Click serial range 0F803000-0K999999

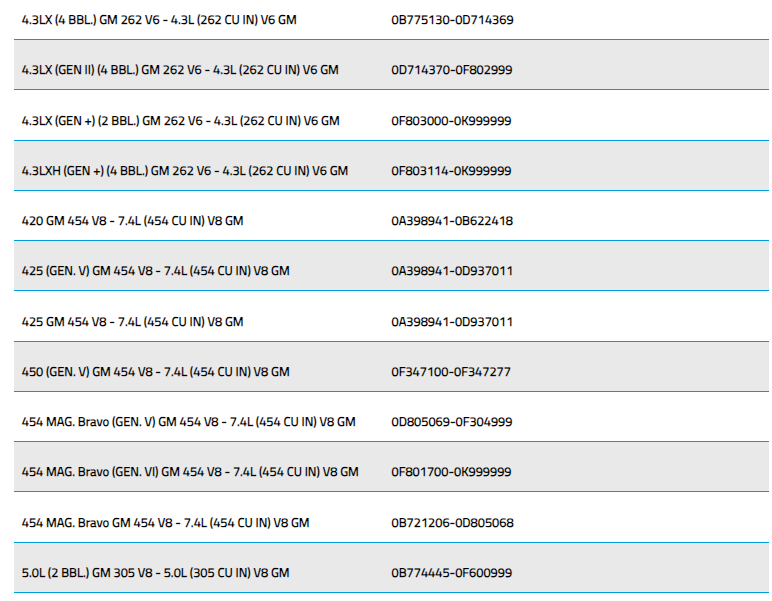tap(452, 121)
